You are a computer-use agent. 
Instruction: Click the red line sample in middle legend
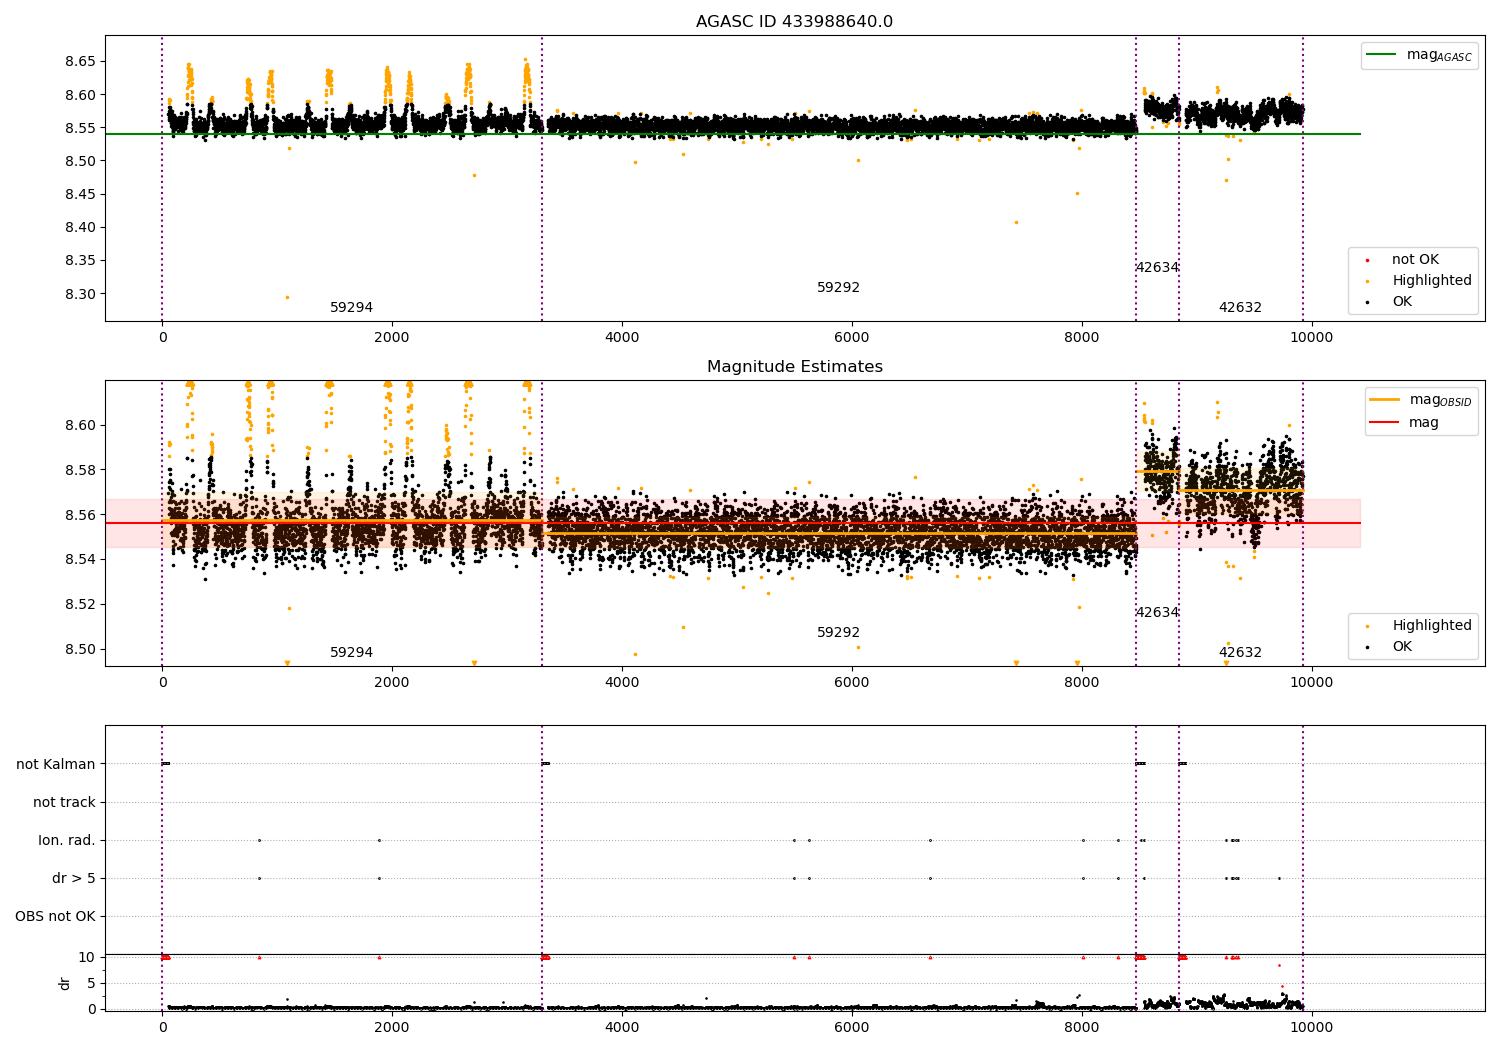1385,423
